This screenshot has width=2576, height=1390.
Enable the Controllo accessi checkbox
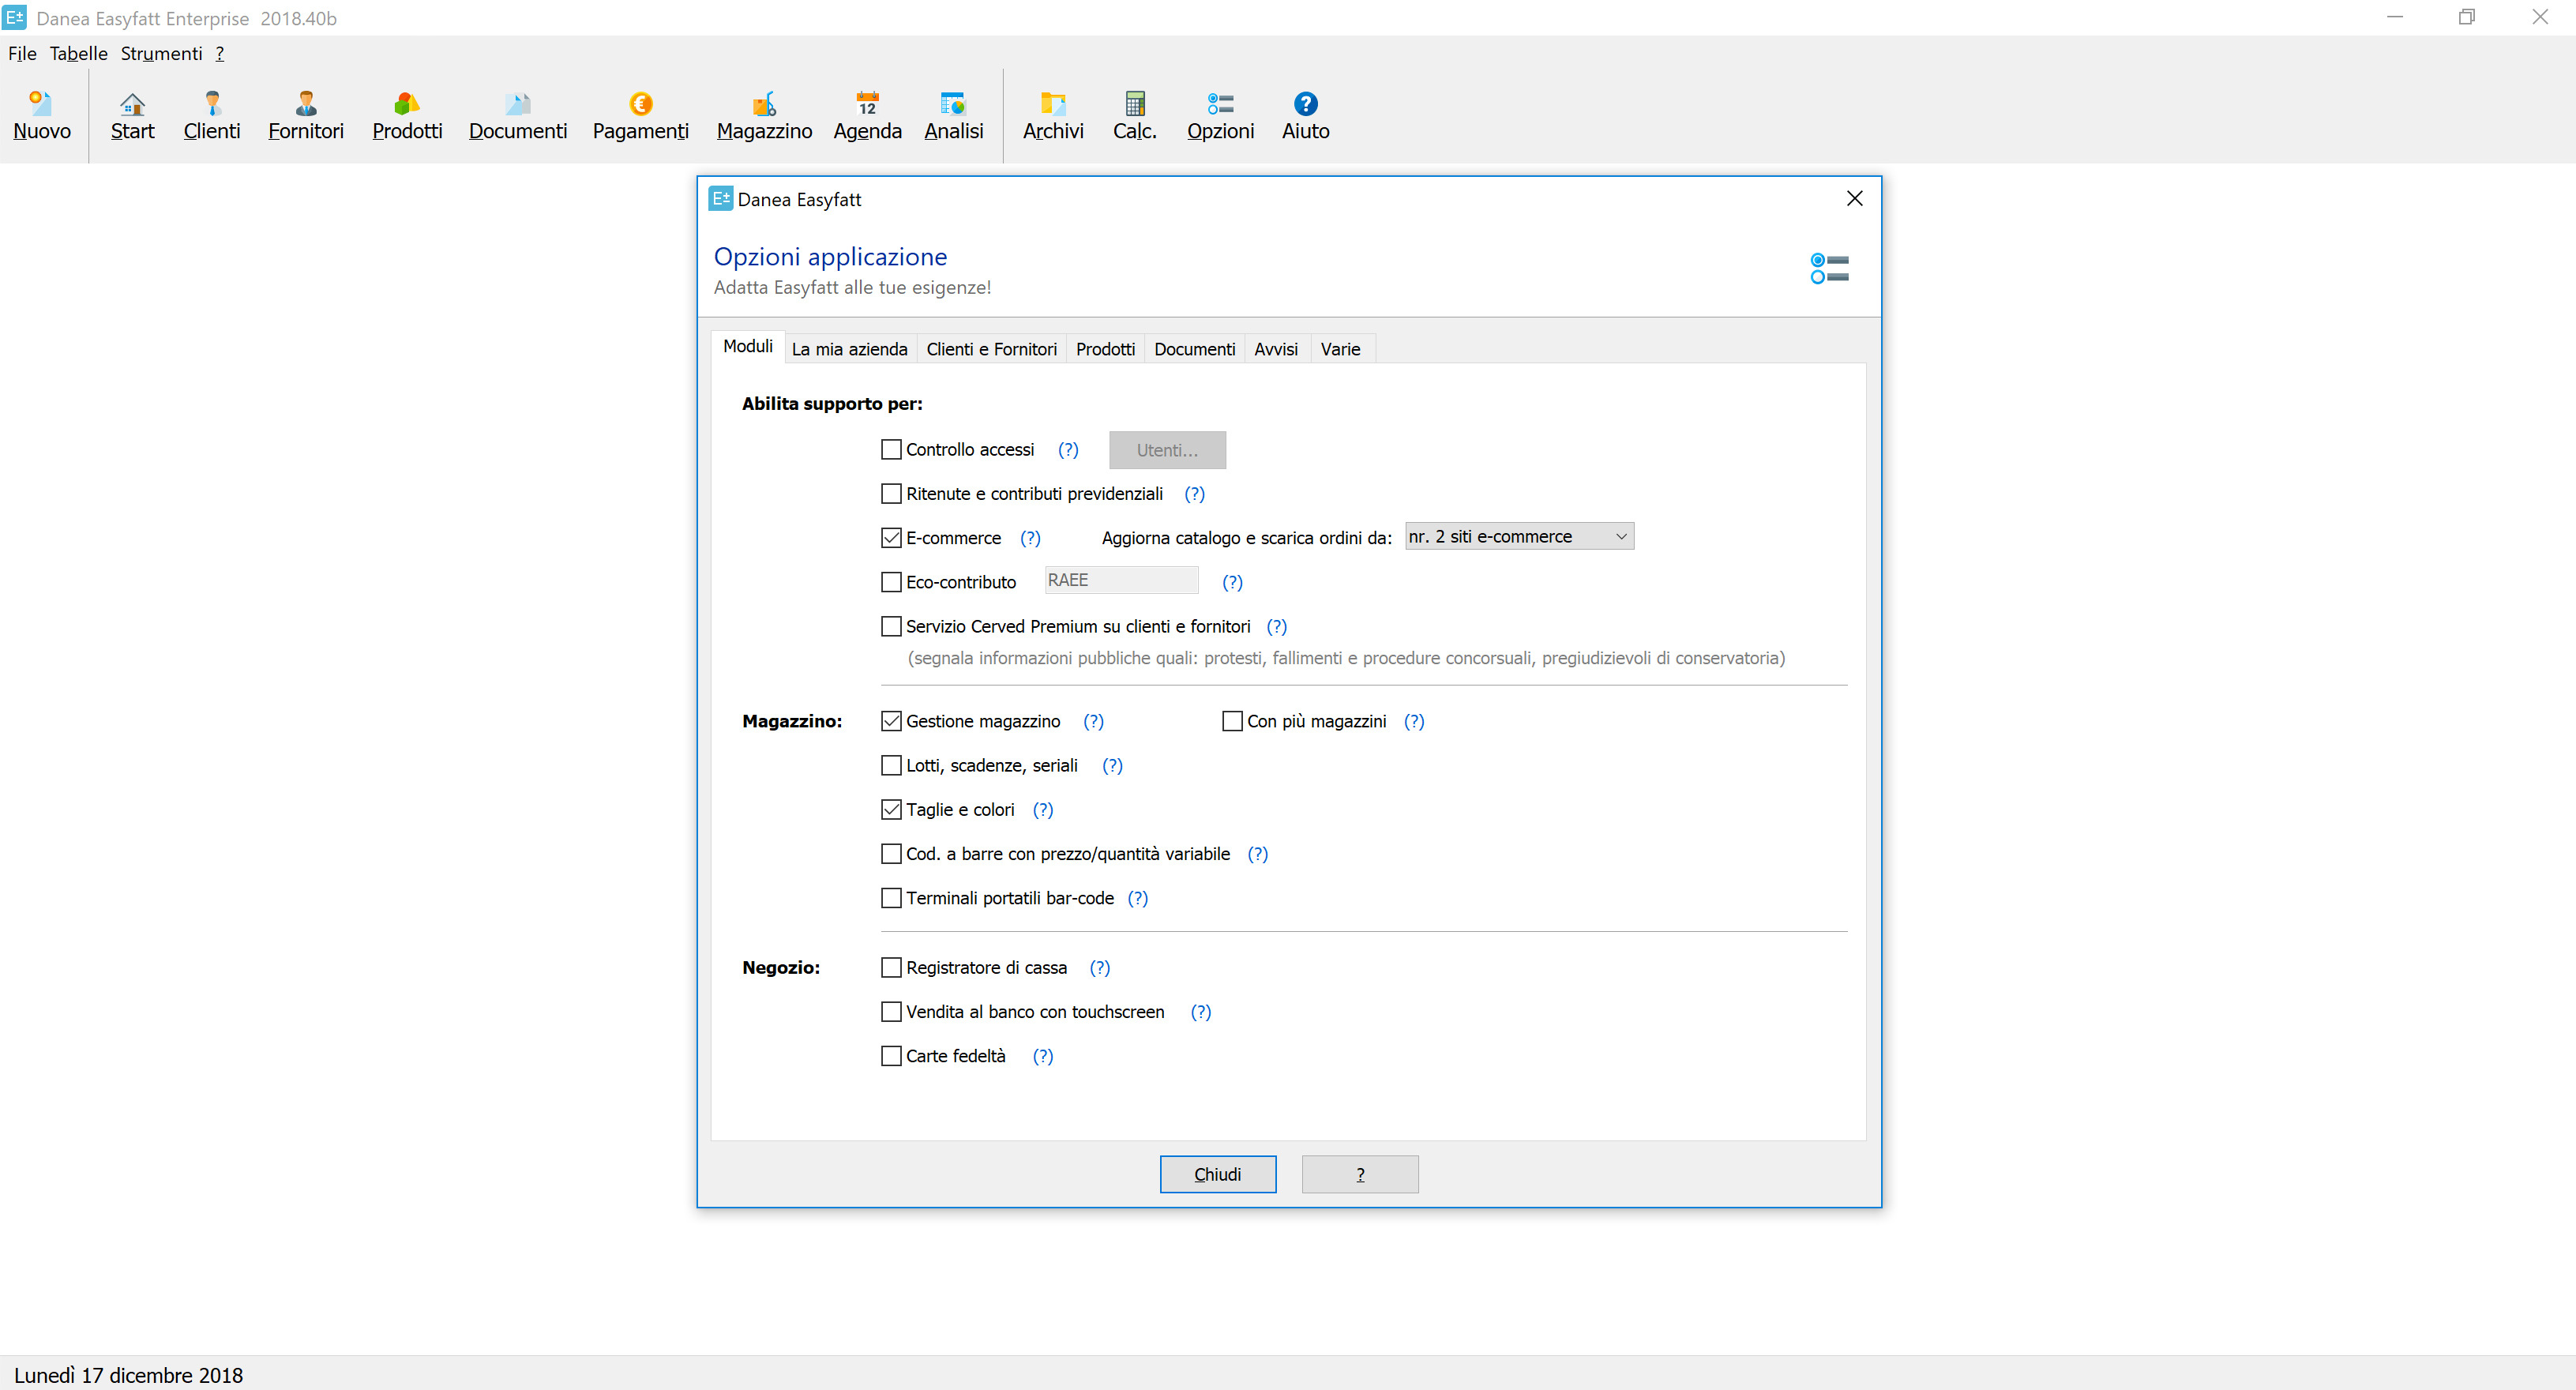(x=891, y=450)
